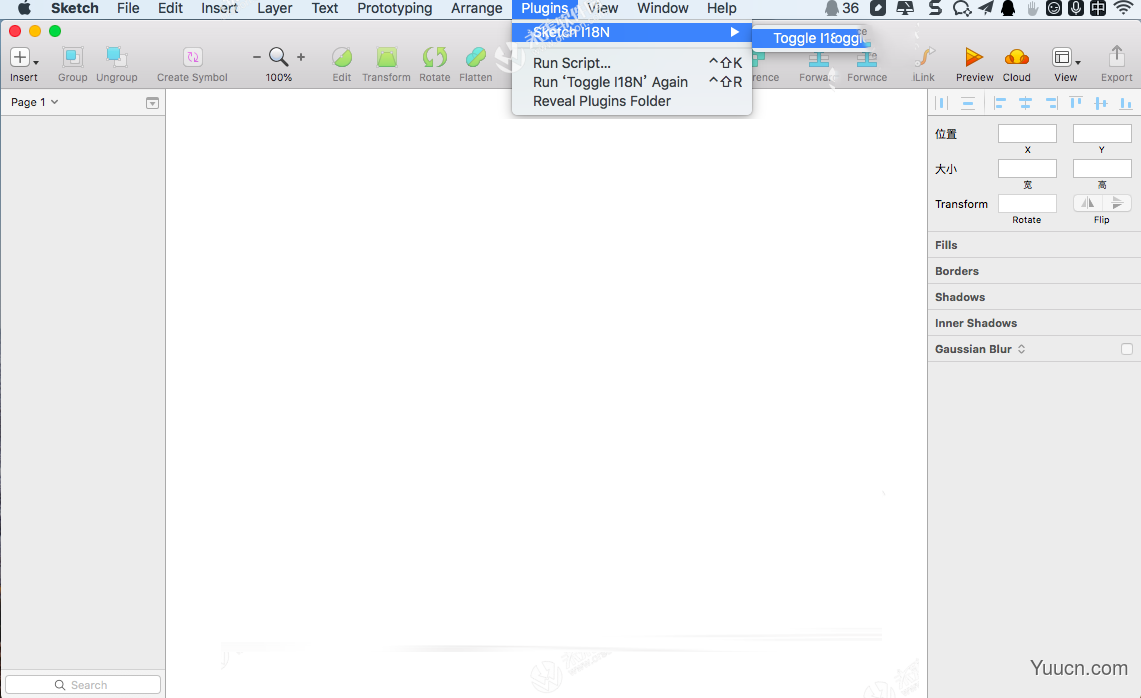Align layers to left edge
This screenshot has height=698, width=1141.
pos(1000,103)
